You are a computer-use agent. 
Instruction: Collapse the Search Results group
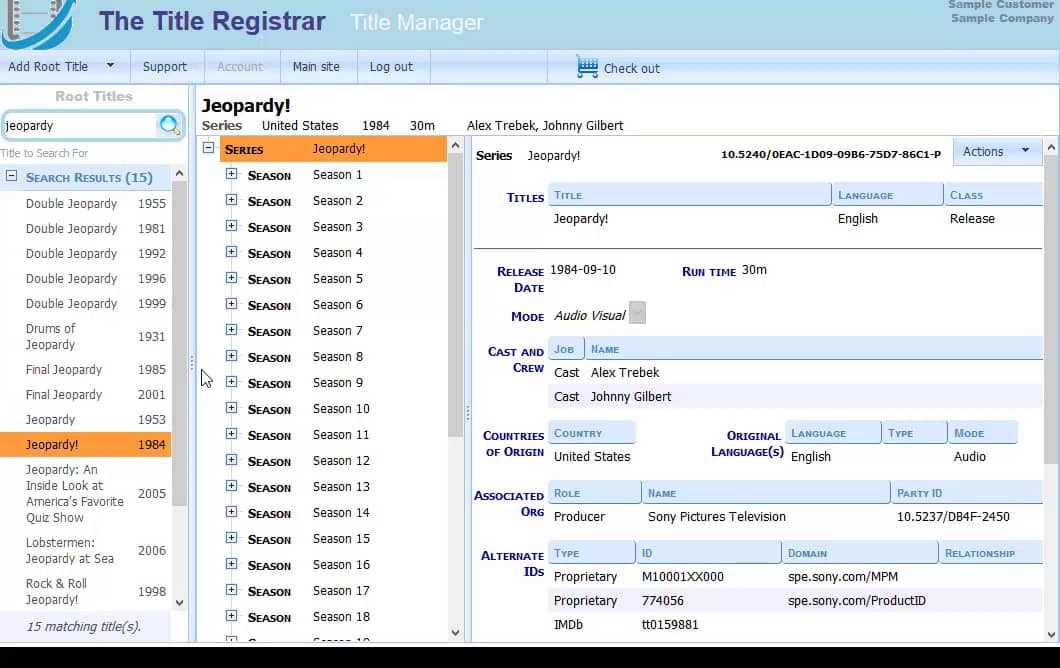coord(11,176)
